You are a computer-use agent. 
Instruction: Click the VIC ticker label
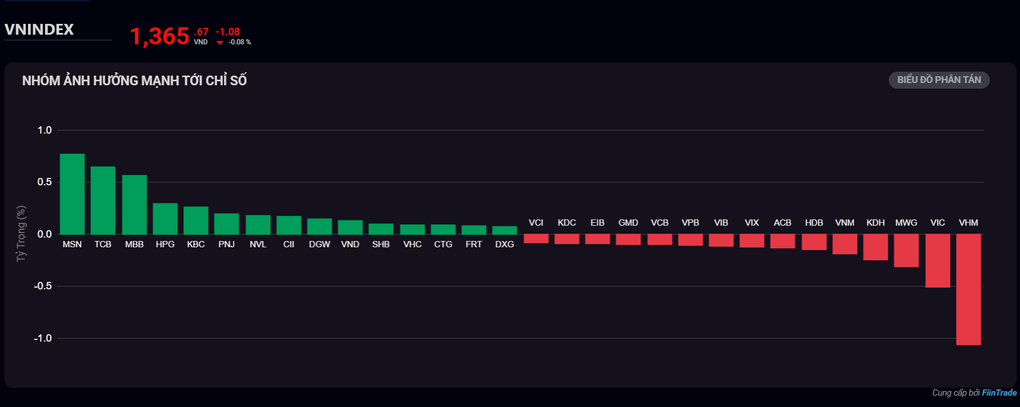(937, 222)
